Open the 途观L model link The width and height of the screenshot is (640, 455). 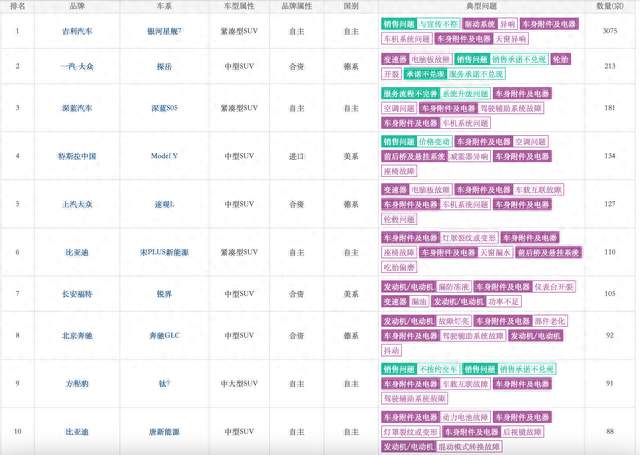click(164, 204)
